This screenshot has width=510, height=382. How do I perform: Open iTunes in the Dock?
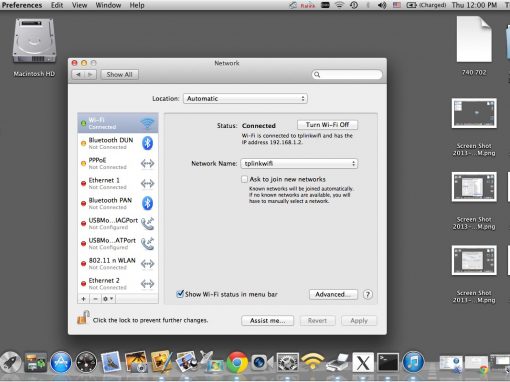413,362
